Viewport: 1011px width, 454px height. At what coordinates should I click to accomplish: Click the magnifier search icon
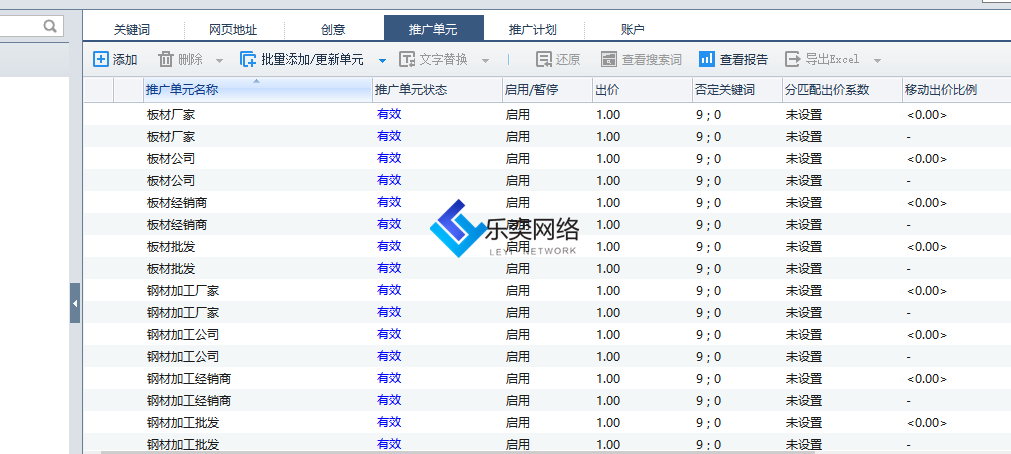[x=50, y=26]
